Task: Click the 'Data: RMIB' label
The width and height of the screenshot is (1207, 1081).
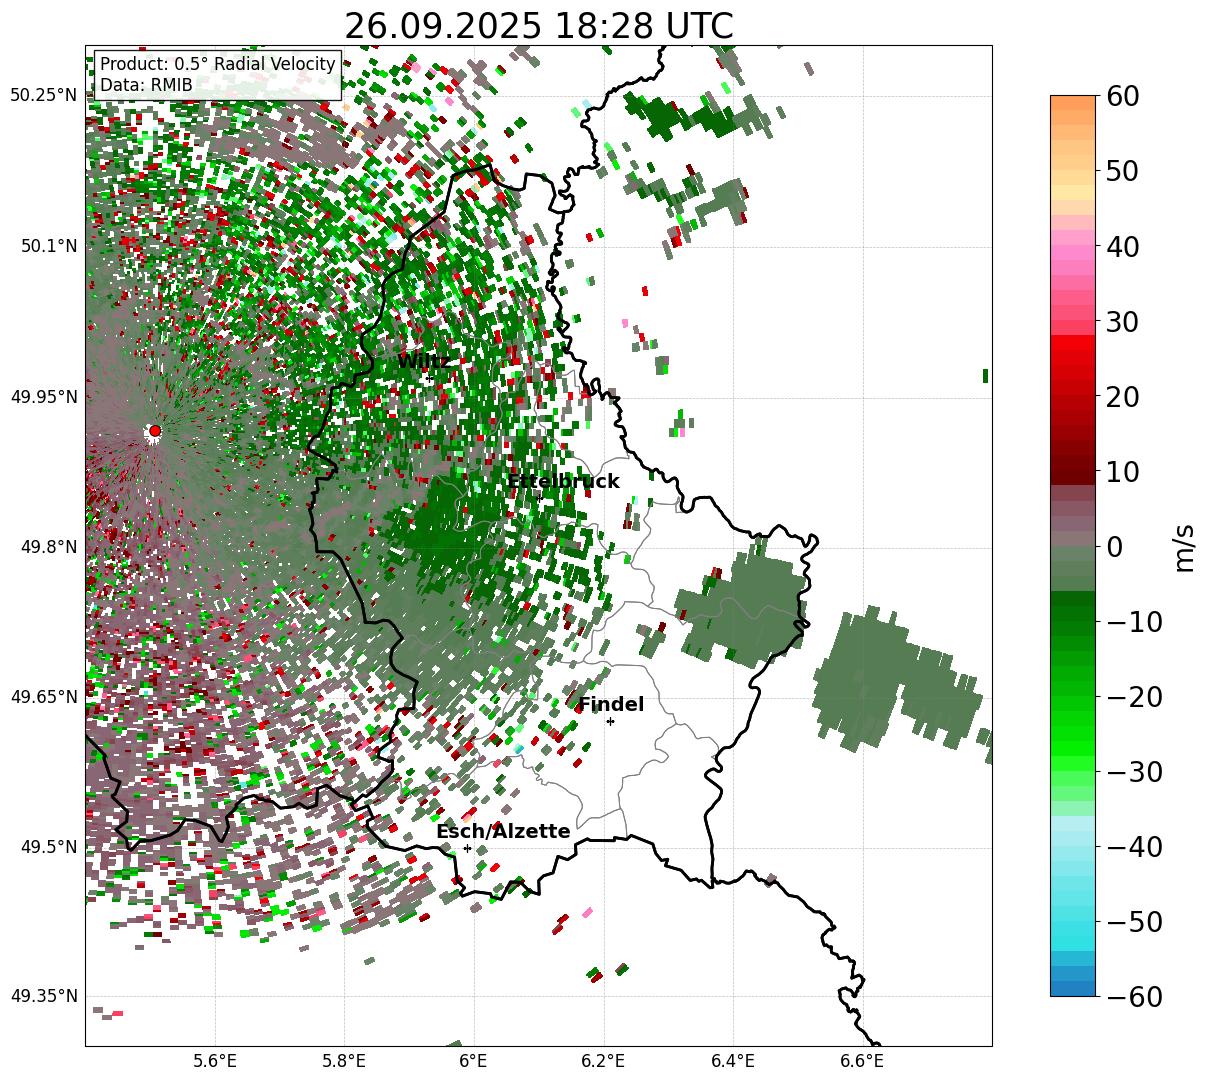Action: (x=146, y=85)
